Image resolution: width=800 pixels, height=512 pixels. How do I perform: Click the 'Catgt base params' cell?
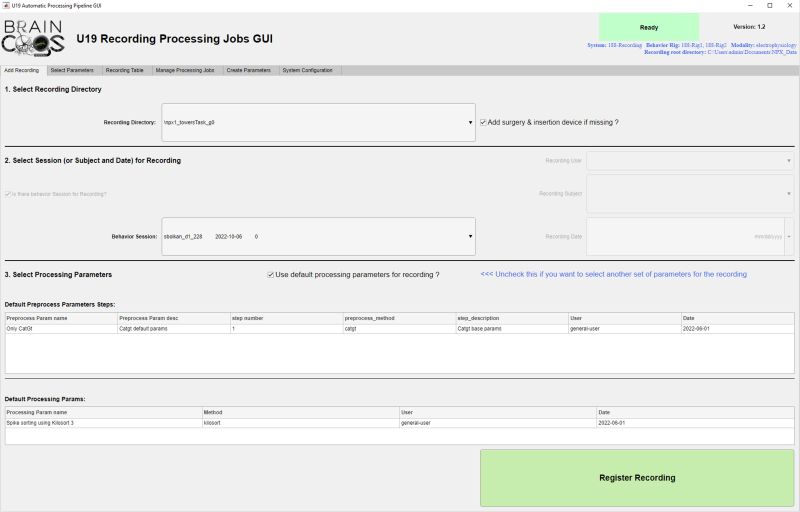click(512, 329)
